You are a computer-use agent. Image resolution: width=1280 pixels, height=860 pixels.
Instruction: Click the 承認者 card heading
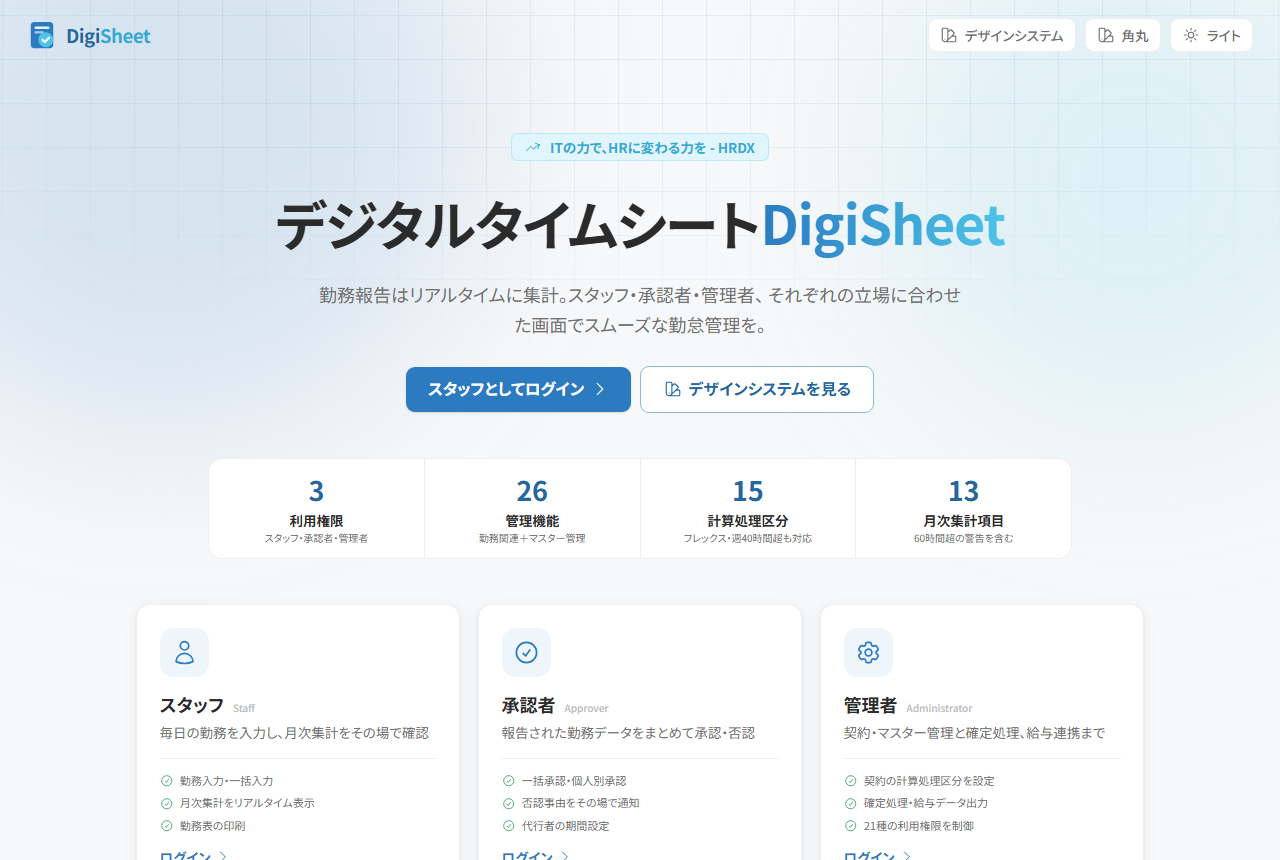pyautogui.click(x=528, y=705)
